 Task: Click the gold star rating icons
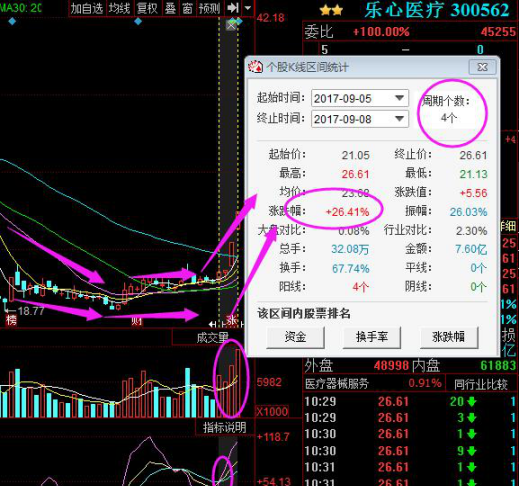[x=331, y=10]
